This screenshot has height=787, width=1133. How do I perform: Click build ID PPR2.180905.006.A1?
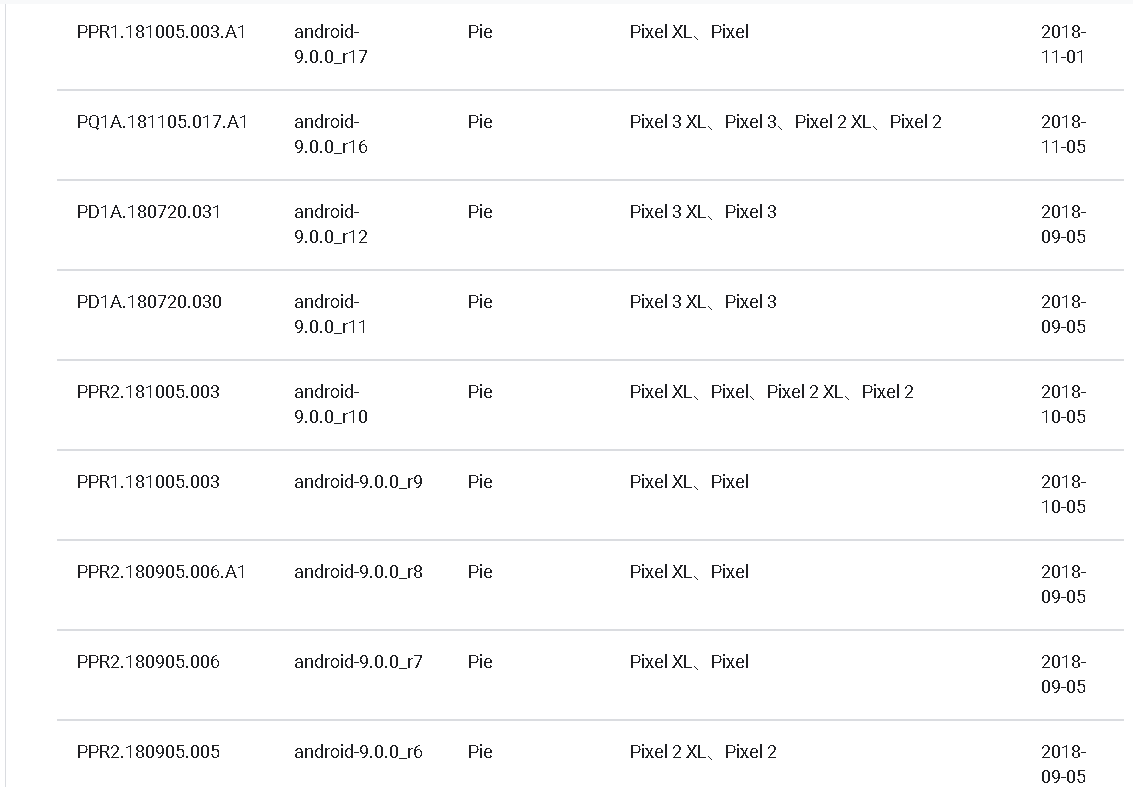pos(161,572)
